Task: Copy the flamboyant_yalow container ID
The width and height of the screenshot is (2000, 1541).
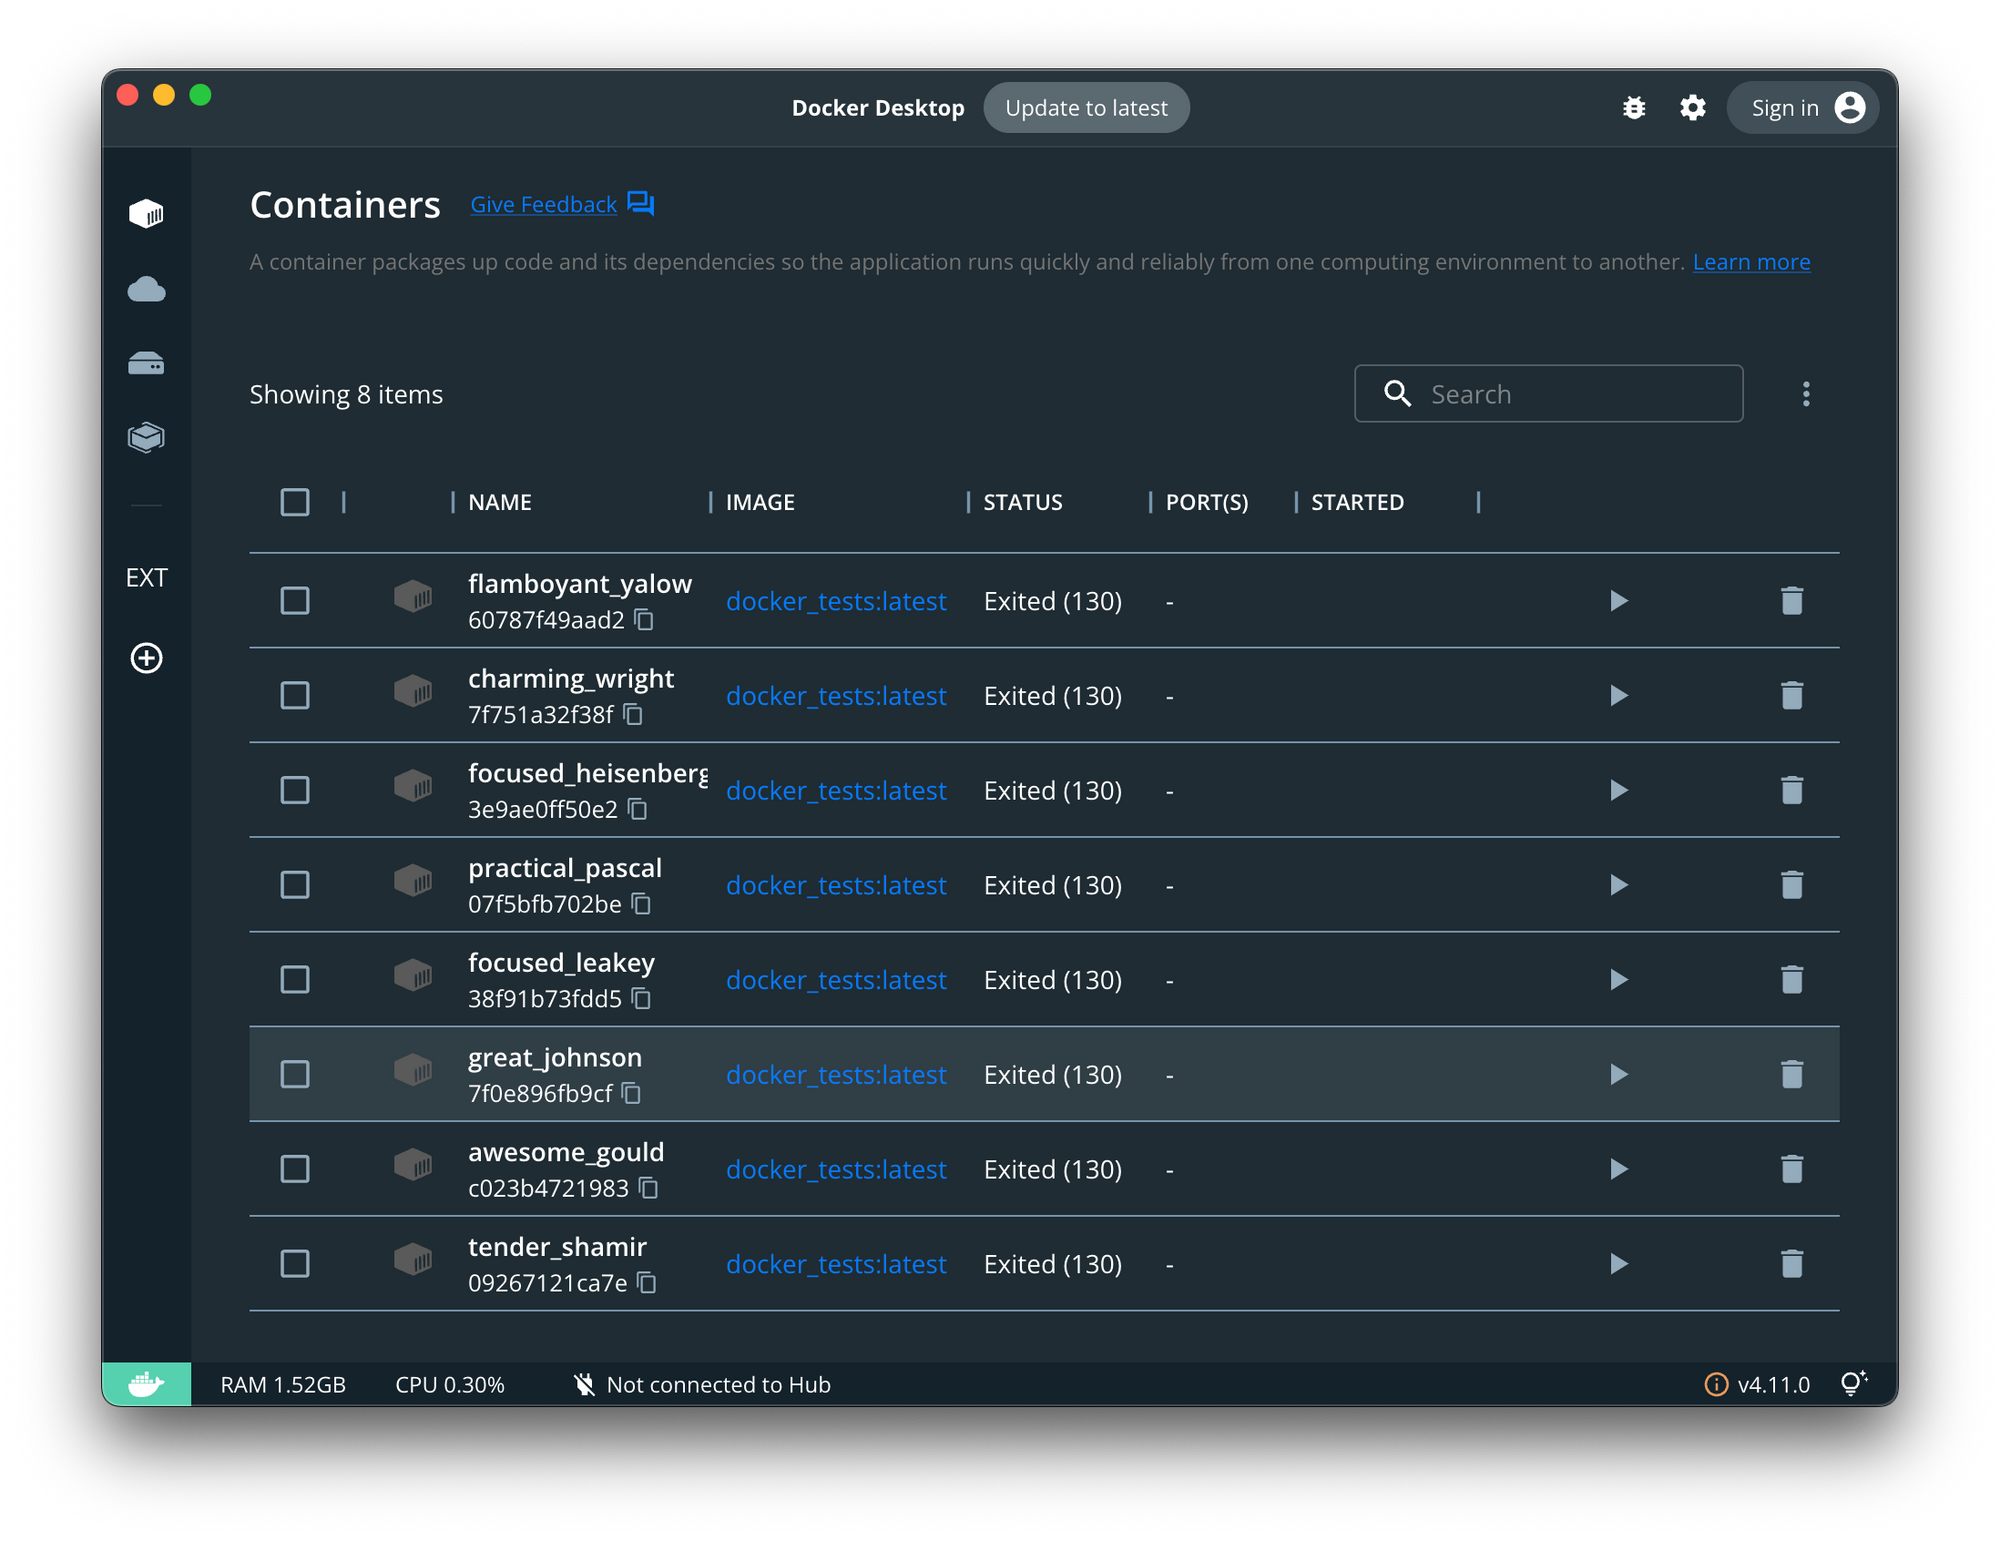Action: [645, 621]
